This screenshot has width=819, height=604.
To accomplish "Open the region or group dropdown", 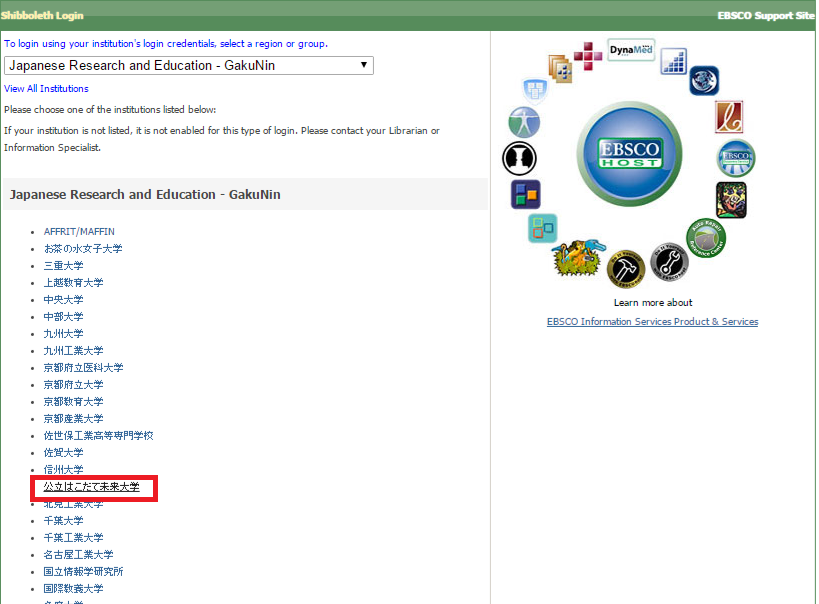I will (189, 66).
